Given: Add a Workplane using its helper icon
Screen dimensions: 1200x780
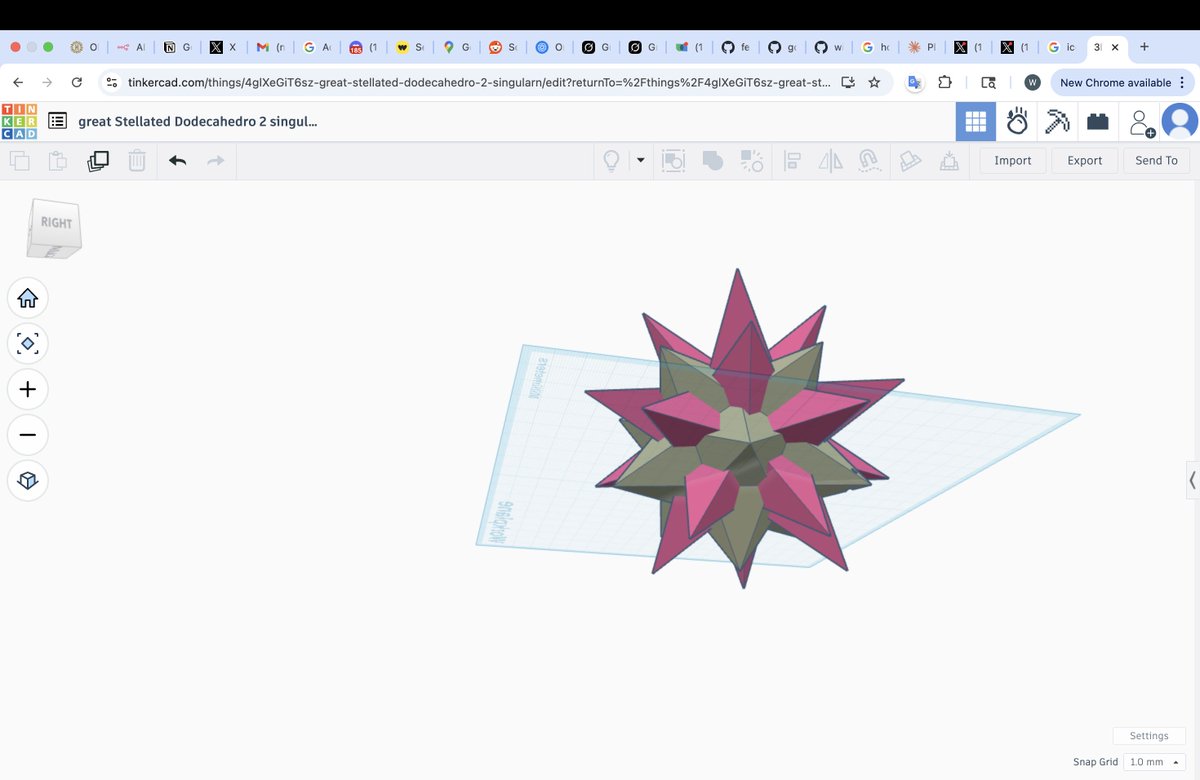Looking at the screenshot, I should 910,160.
